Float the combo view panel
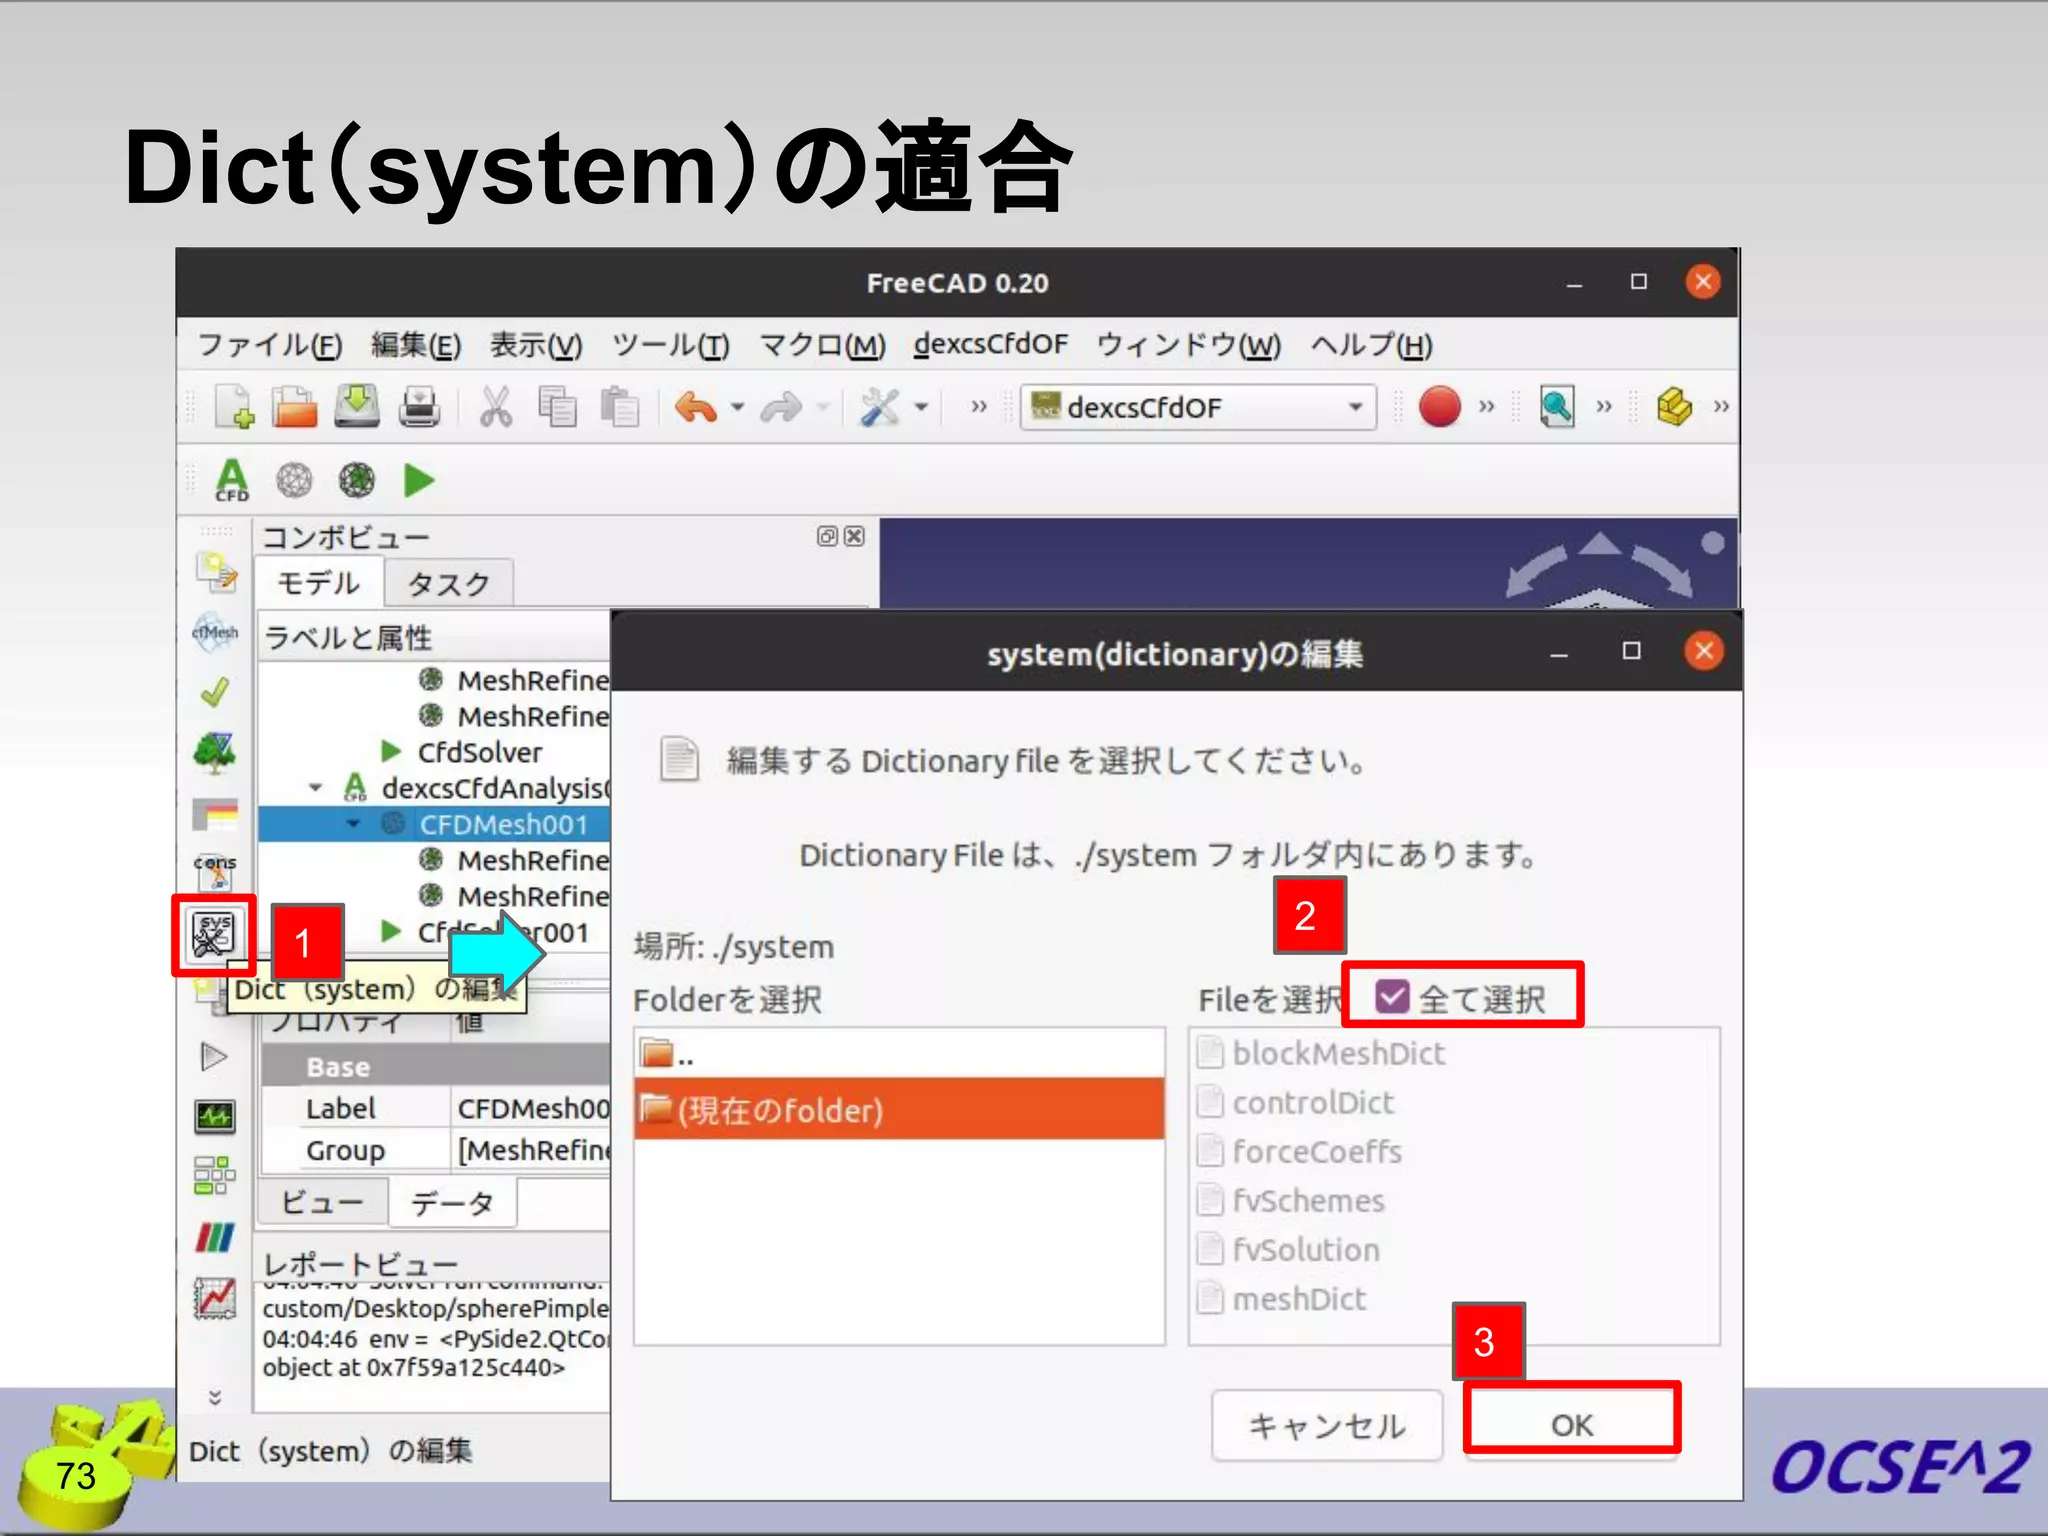2048x1536 pixels. [827, 536]
